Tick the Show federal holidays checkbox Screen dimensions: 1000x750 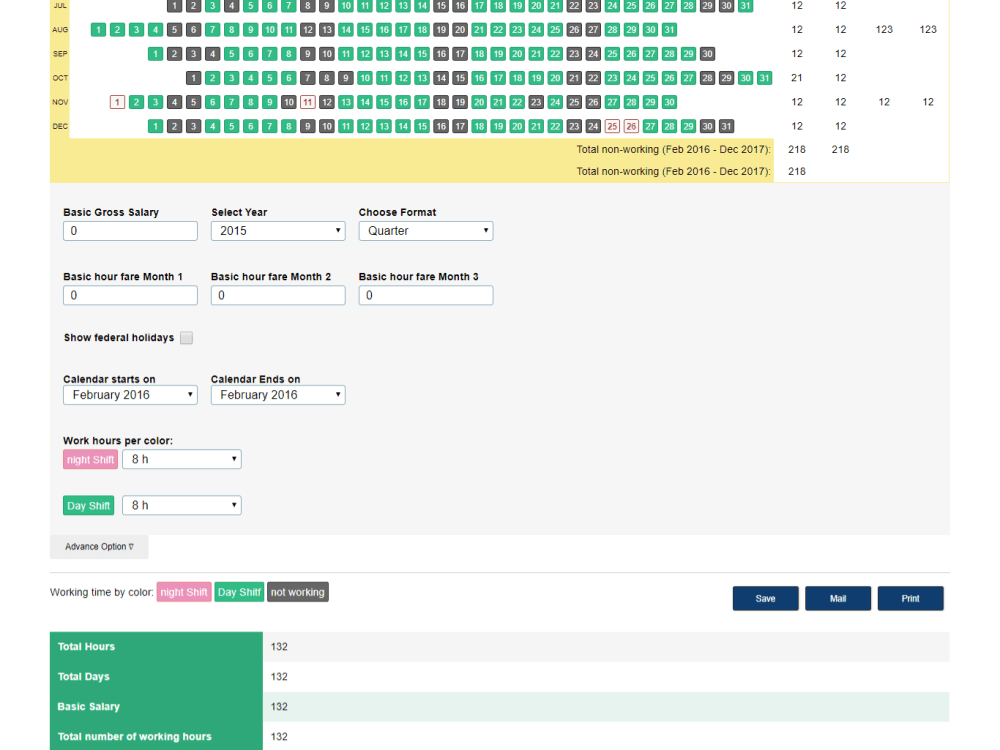(186, 338)
